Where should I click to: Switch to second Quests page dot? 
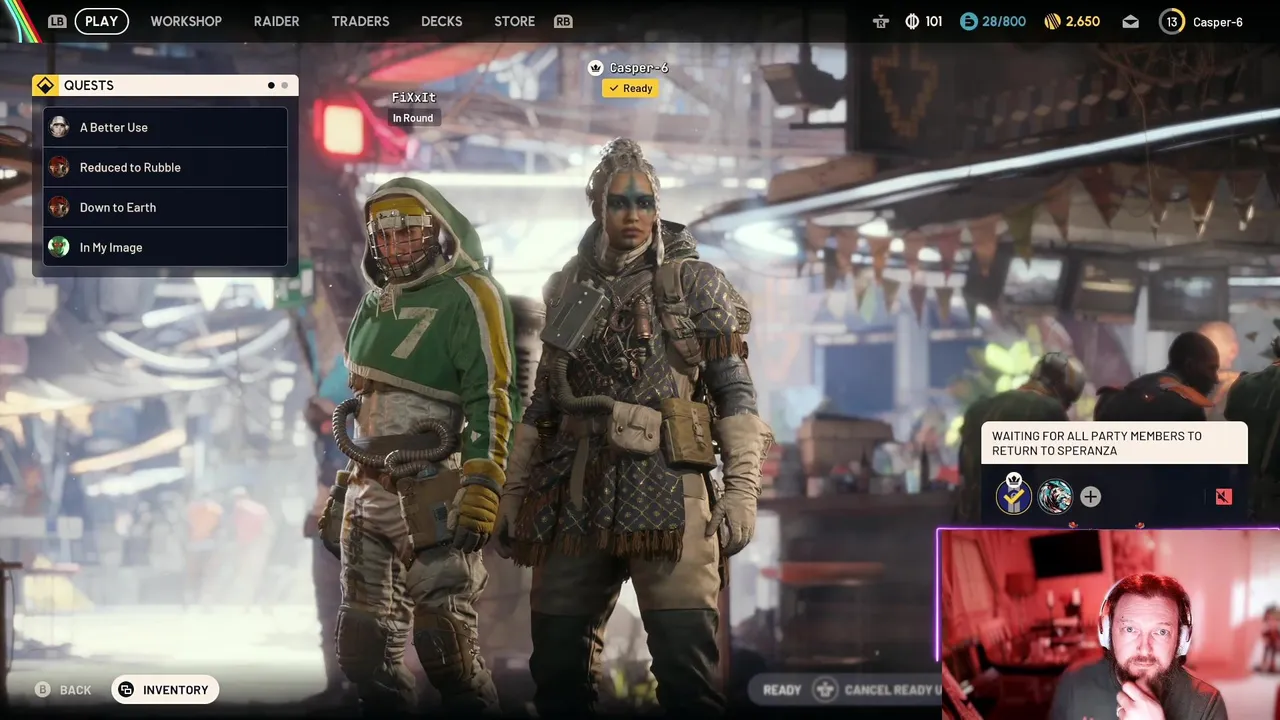284,85
